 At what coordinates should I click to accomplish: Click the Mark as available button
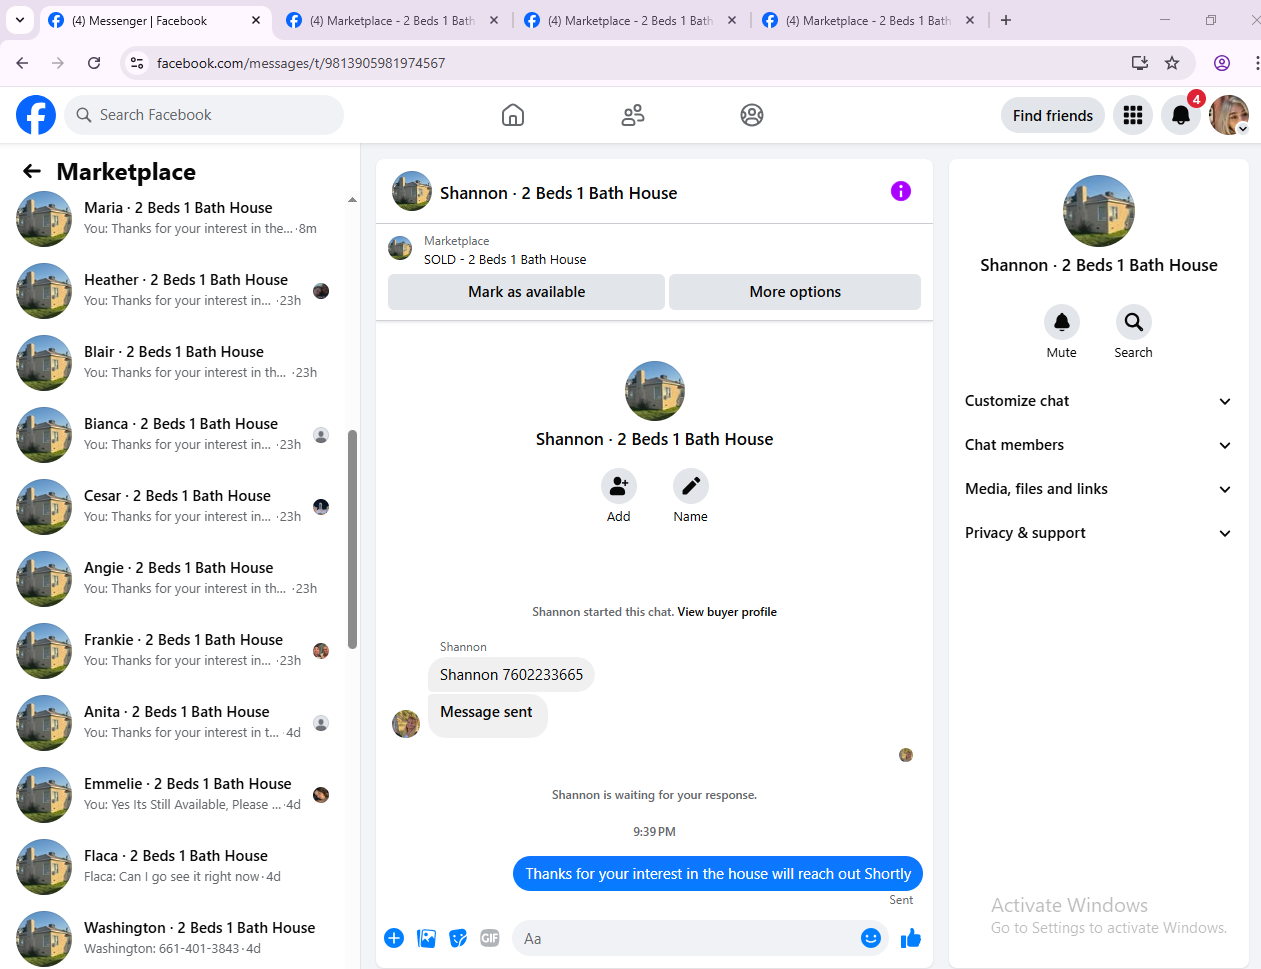tap(526, 292)
